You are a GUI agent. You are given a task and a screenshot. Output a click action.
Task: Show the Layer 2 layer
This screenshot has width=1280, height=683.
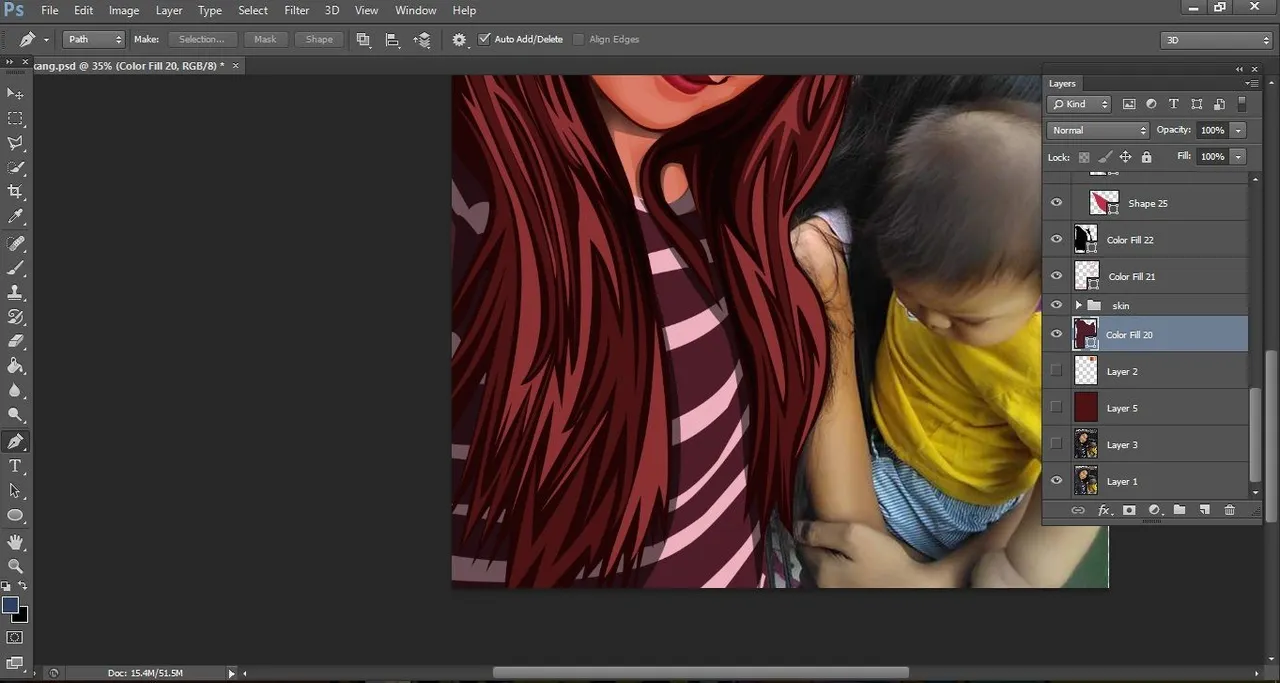point(1056,371)
